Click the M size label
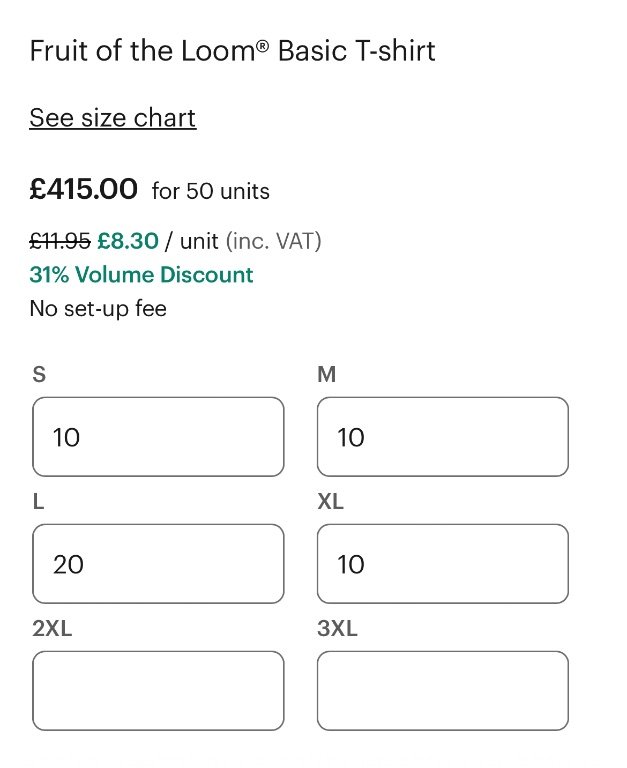The image size is (627, 768). [326, 375]
